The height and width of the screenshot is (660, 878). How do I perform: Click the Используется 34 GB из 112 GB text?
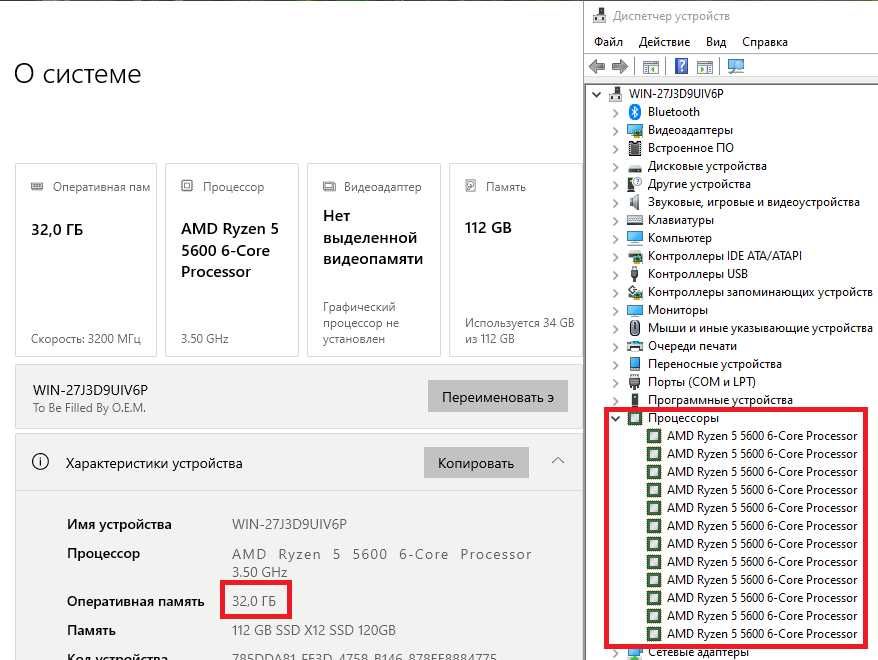[520, 330]
